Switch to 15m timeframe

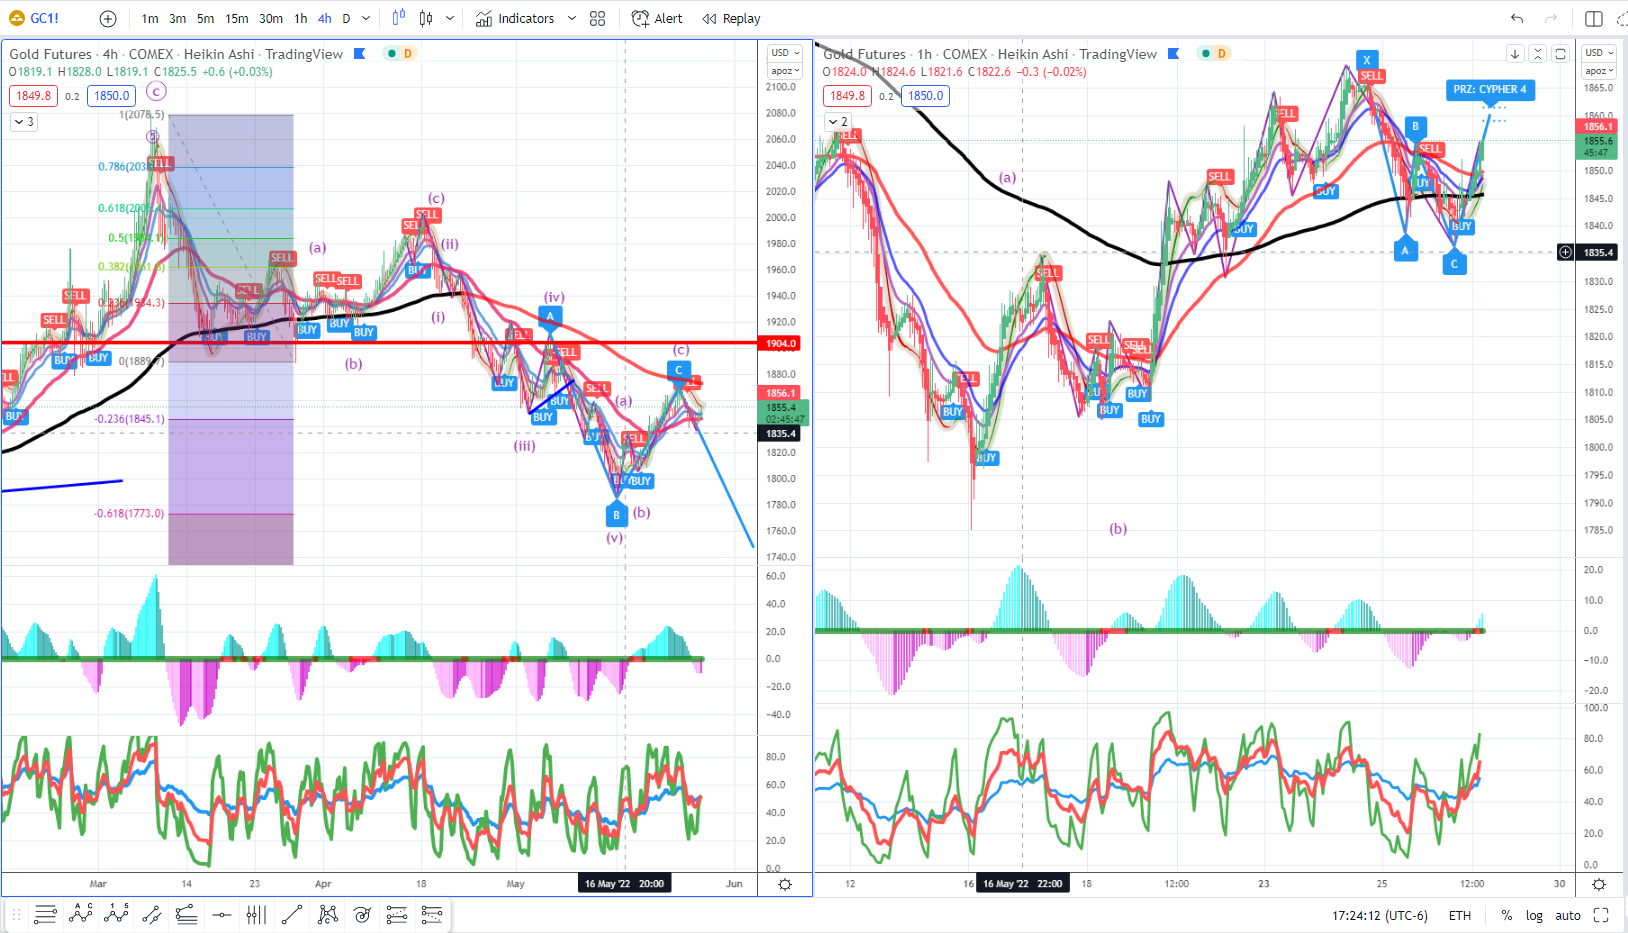pyautogui.click(x=237, y=18)
